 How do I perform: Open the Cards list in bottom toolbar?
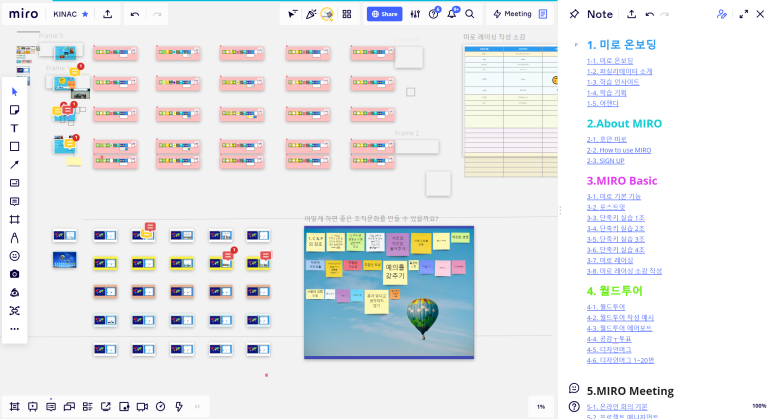coord(87,407)
